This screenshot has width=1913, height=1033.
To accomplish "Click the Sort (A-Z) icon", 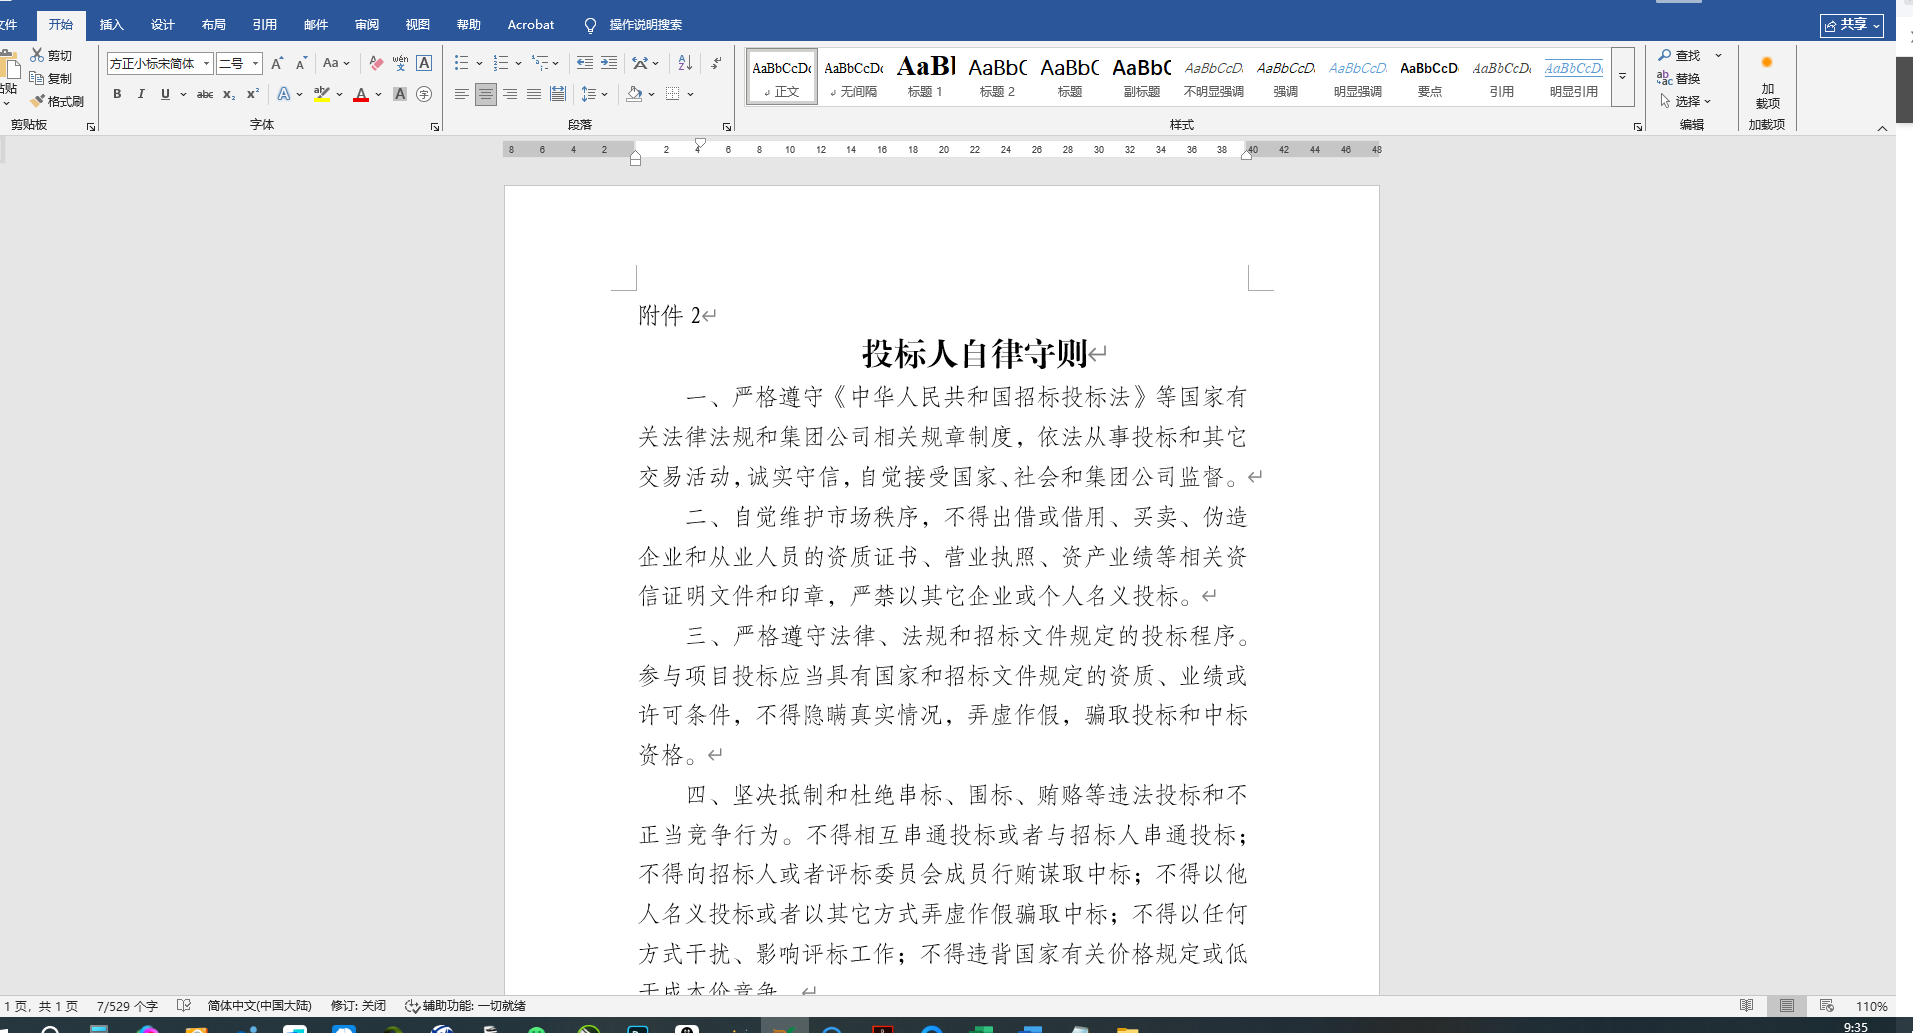I will (x=685, y=63).
